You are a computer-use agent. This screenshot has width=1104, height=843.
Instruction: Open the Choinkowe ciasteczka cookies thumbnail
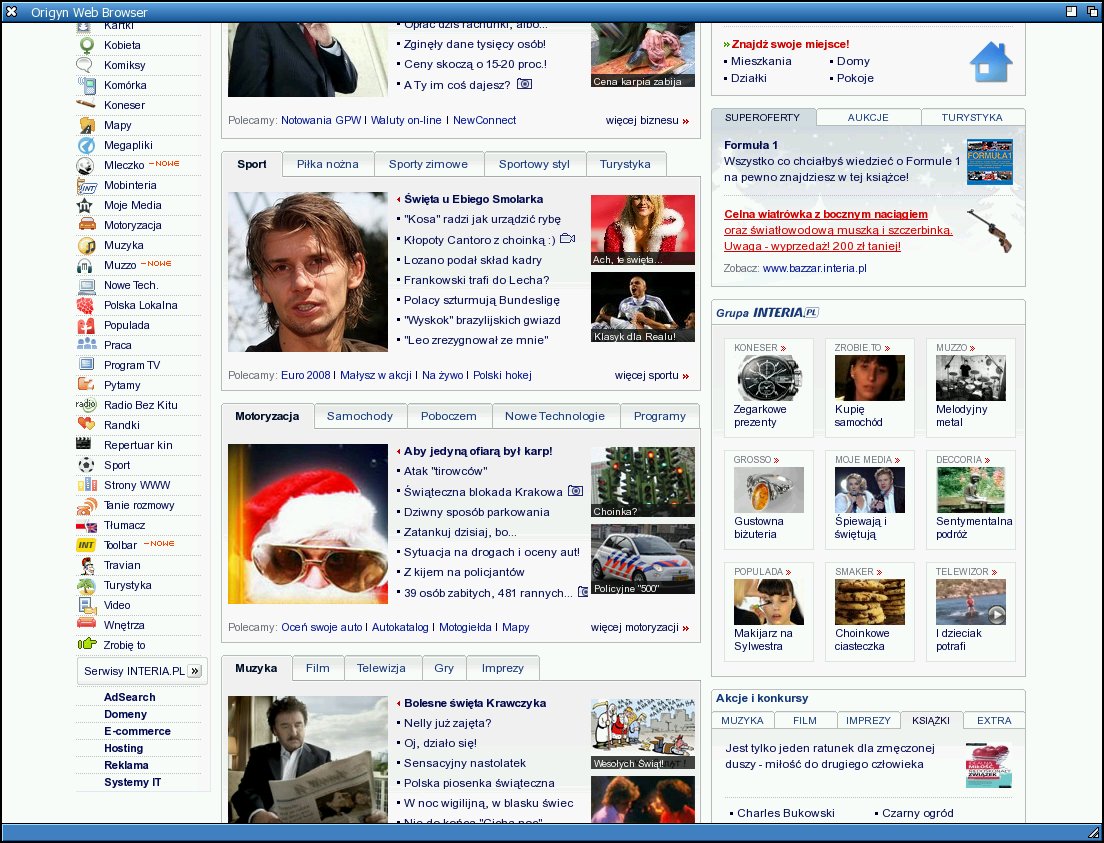pyautogui.click(x=870, y=602)
